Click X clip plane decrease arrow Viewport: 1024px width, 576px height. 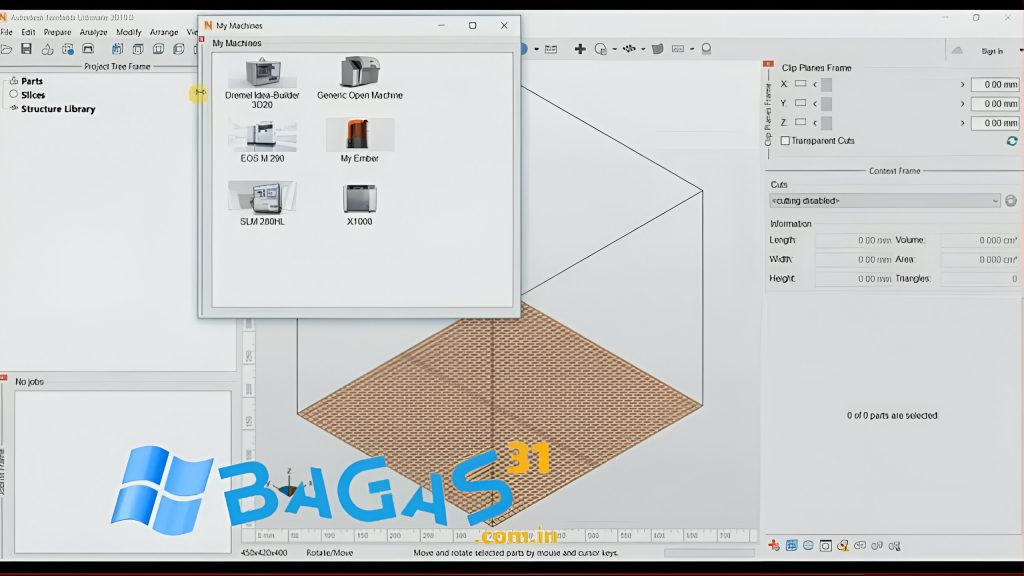click(815, 84)
